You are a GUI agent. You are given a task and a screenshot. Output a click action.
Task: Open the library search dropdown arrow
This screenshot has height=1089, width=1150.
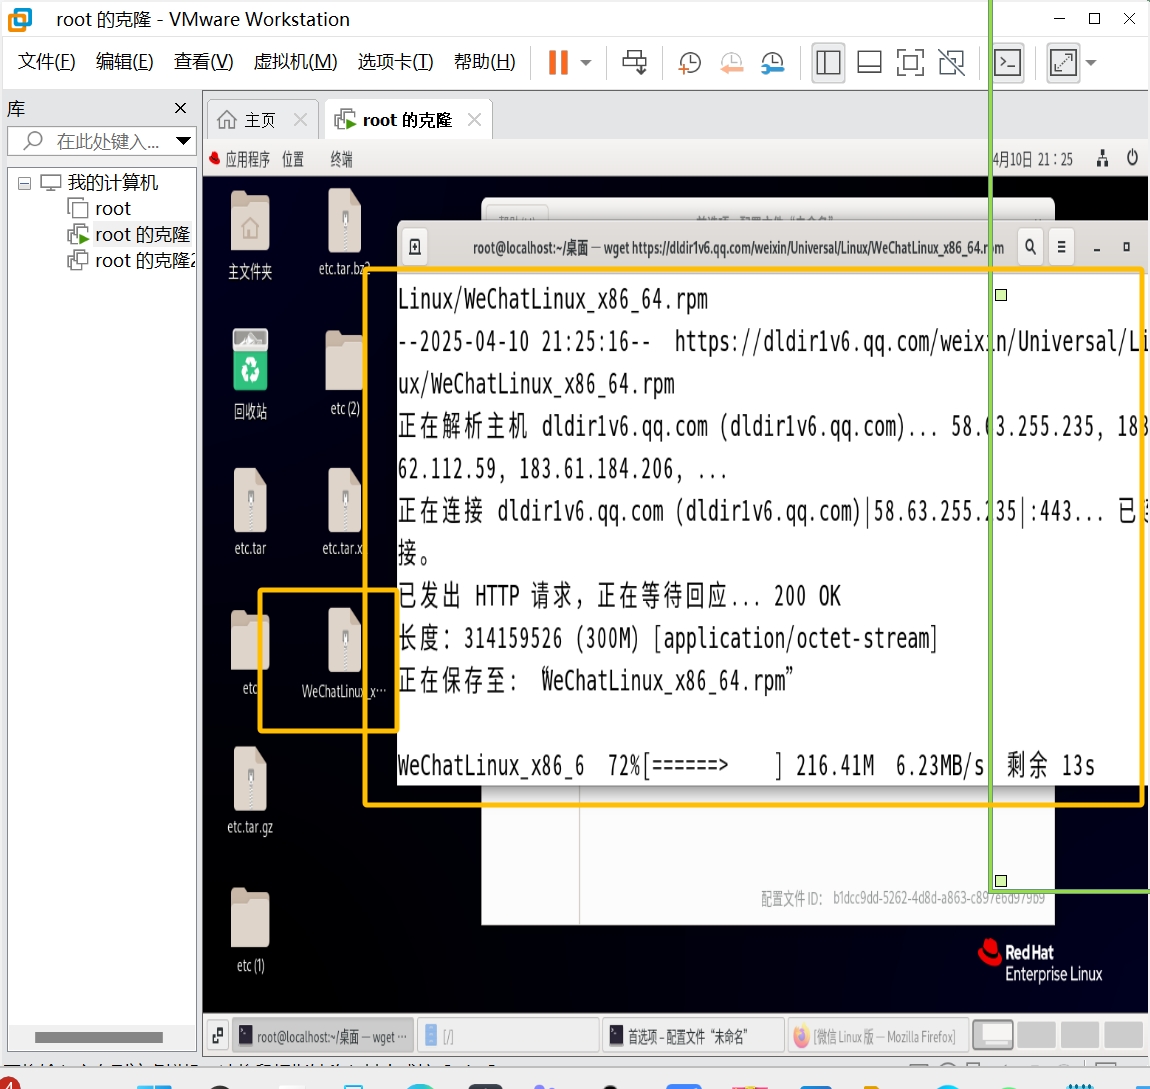(183, 141)
